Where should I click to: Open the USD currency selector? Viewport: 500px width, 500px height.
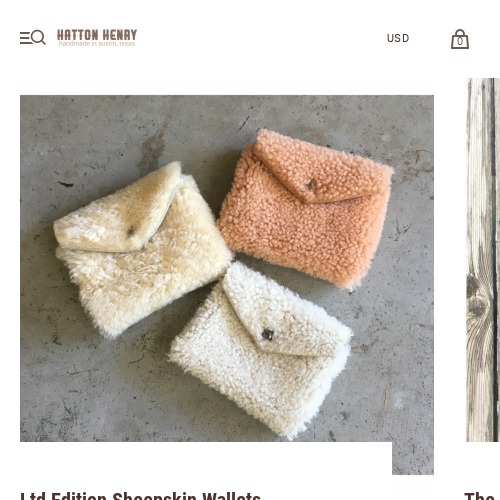click(x=398, y=38)
